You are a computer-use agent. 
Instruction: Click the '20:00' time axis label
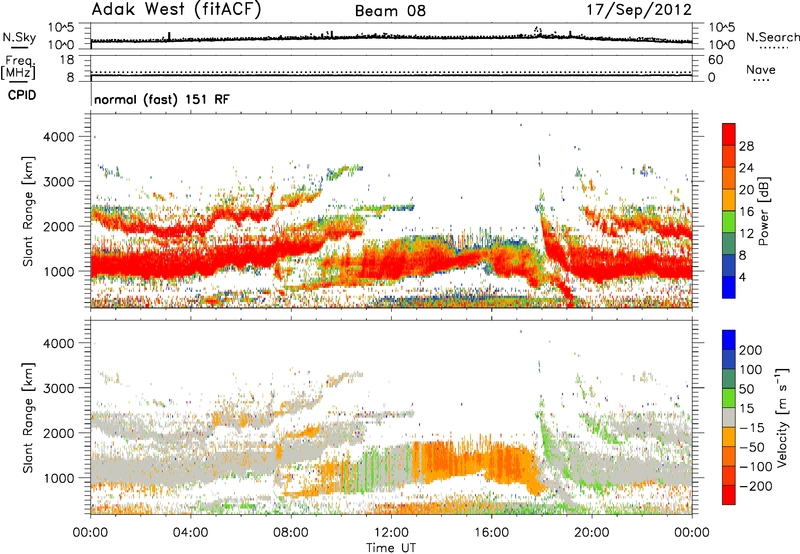(x=591, y=533)
